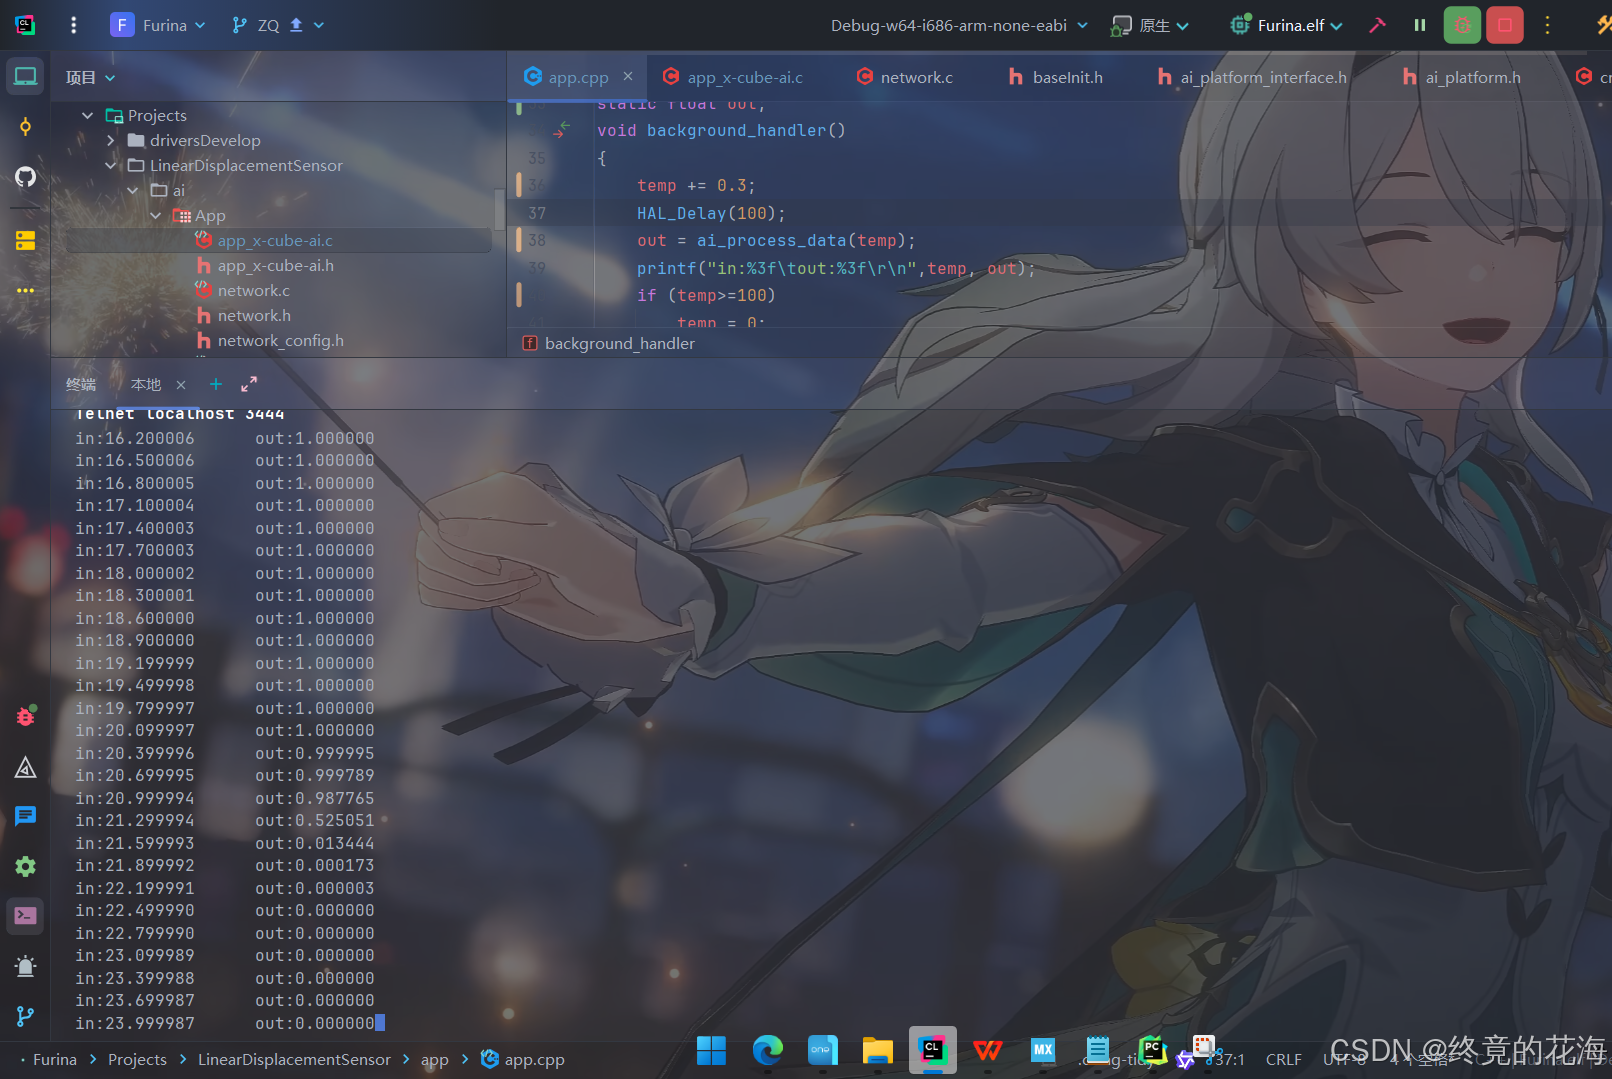Viewport: 1612px width, 1079px height.
Task: Click Furina in bottom navigation bar
Action: coord(54,1059)
